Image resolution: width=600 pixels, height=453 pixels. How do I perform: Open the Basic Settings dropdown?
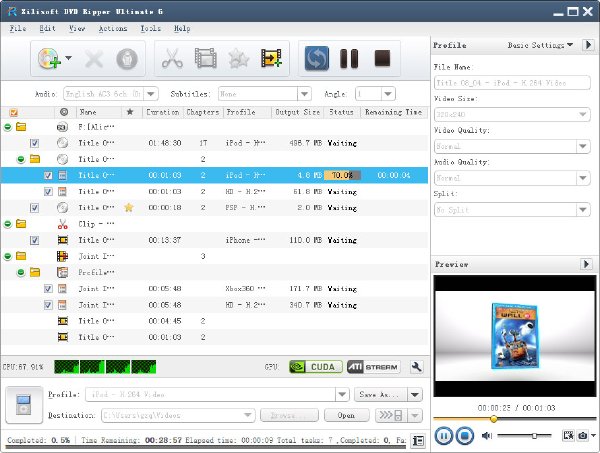[x=540, y=45]
